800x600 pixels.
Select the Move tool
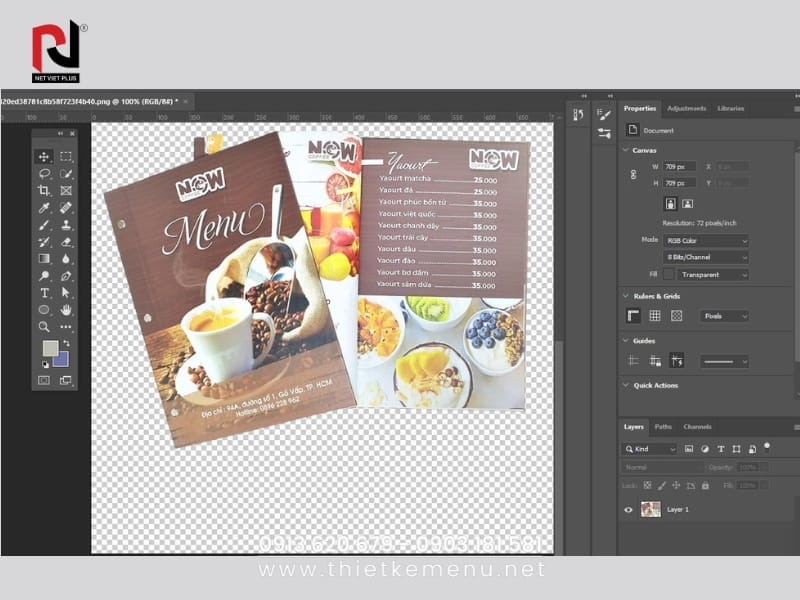click(x=44, y=156)
